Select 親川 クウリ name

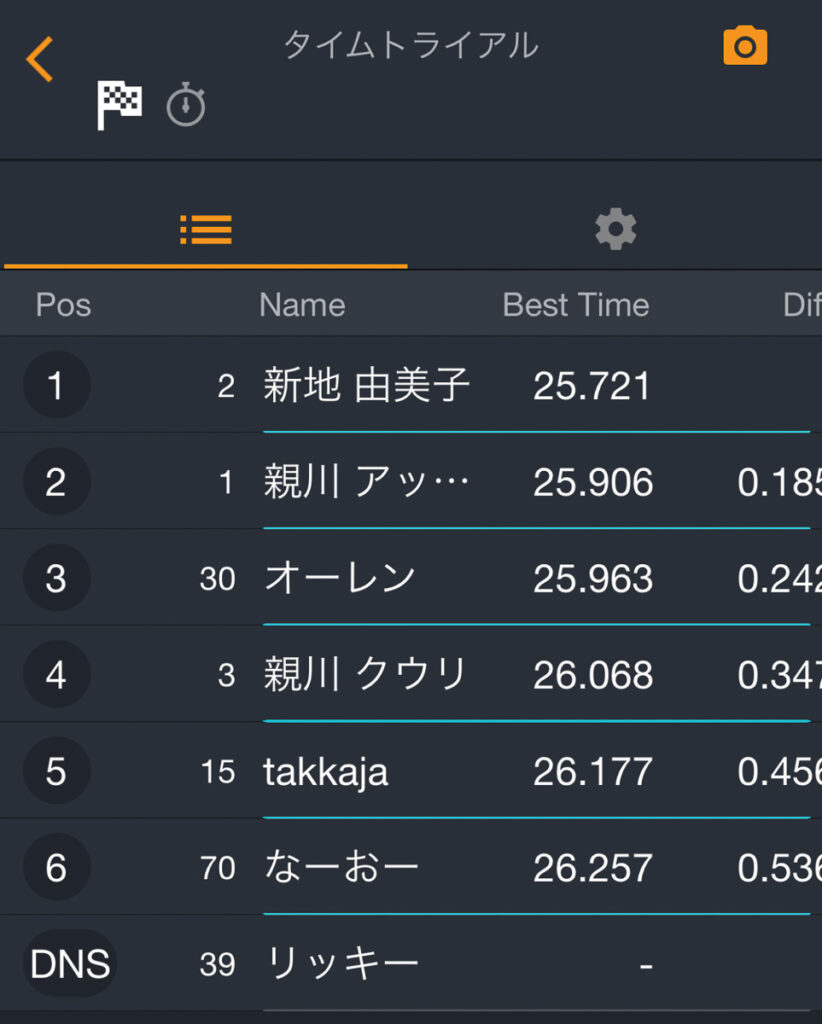(x=365, y=675)
